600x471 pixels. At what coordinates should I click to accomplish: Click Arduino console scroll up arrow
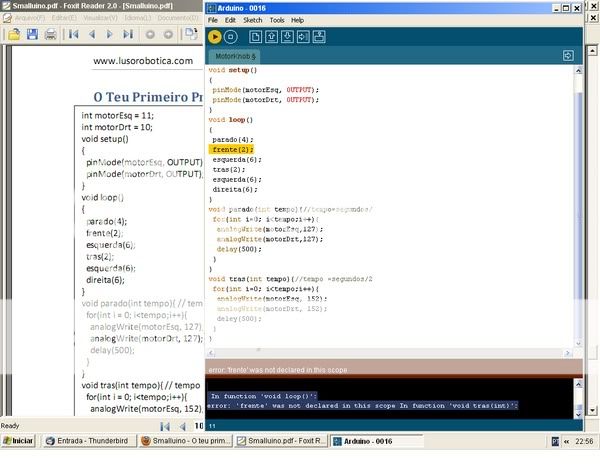pos(578,385)
